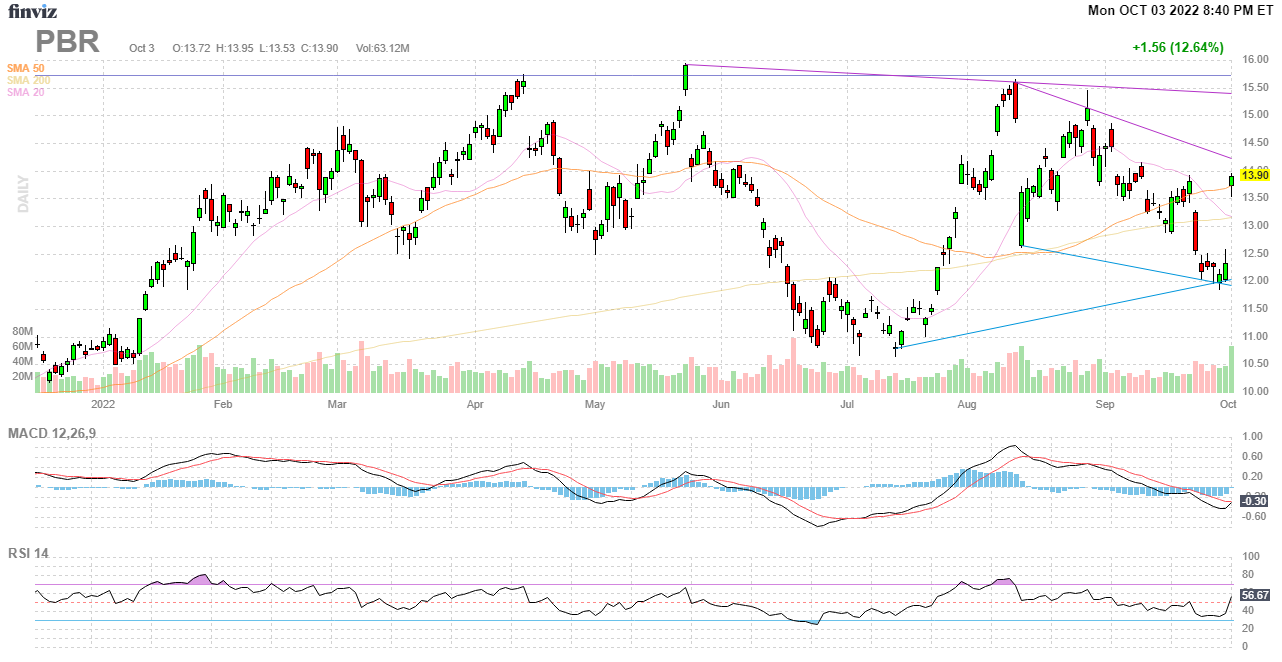
Task: Click the MACD 12,26,9 indicator title
Action: pos(59,433)
